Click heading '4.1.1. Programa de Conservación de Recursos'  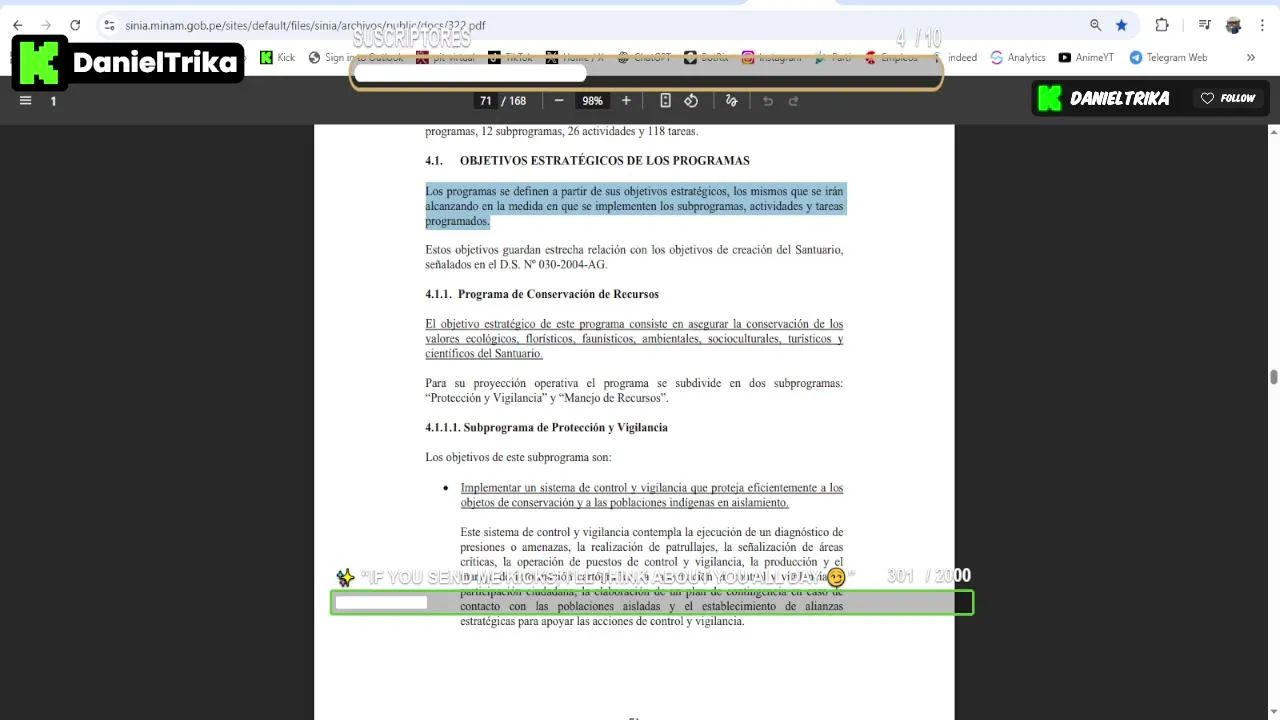point(541,294)
